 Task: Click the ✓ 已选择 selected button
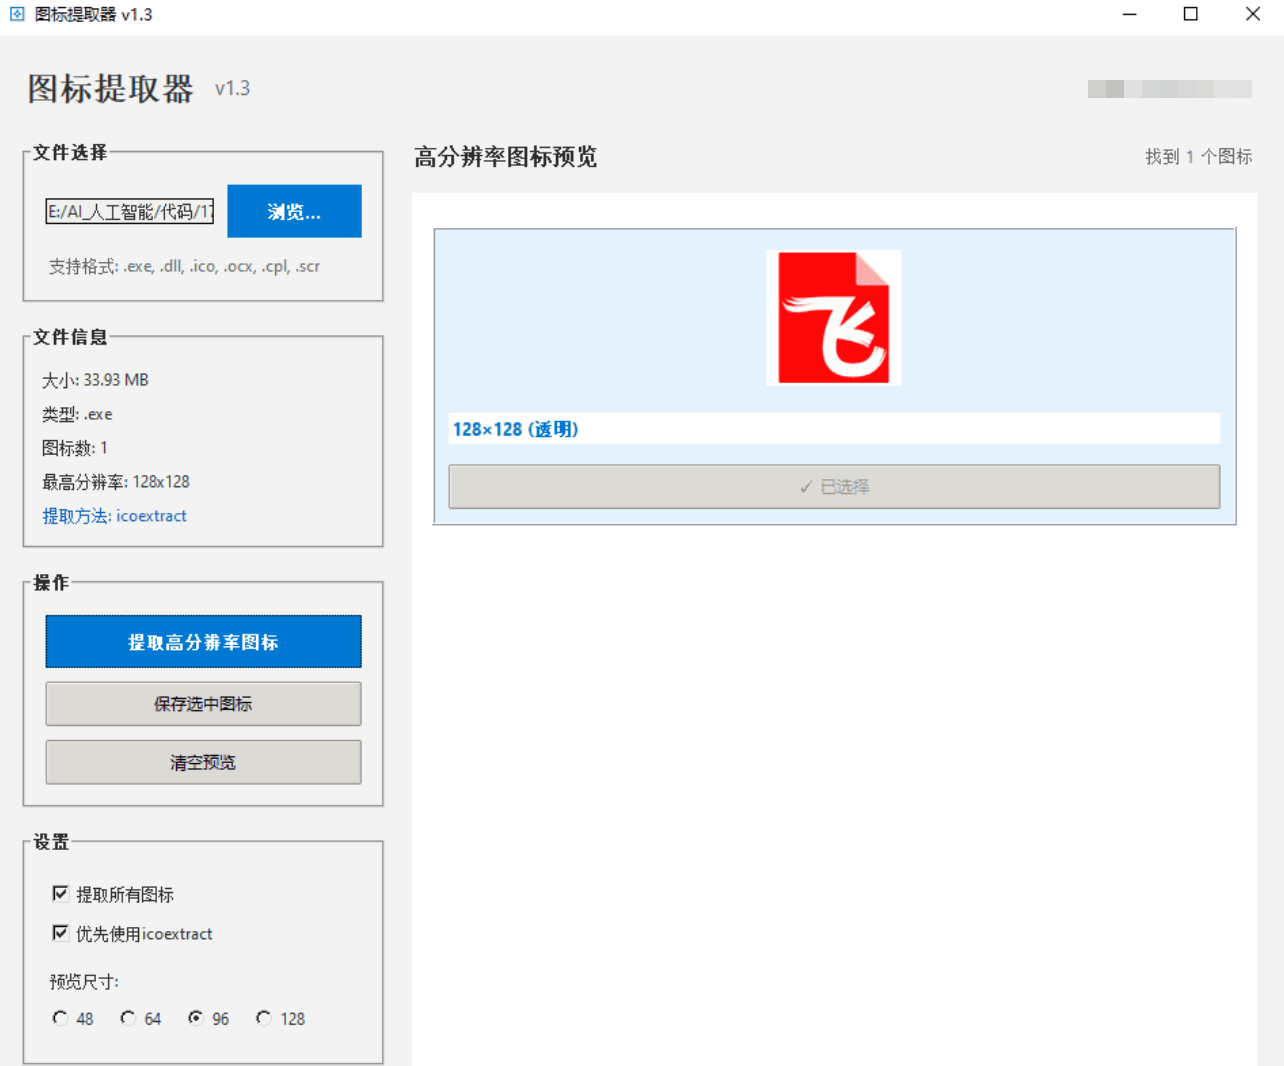pyautogui.click(x=833, y=486)
